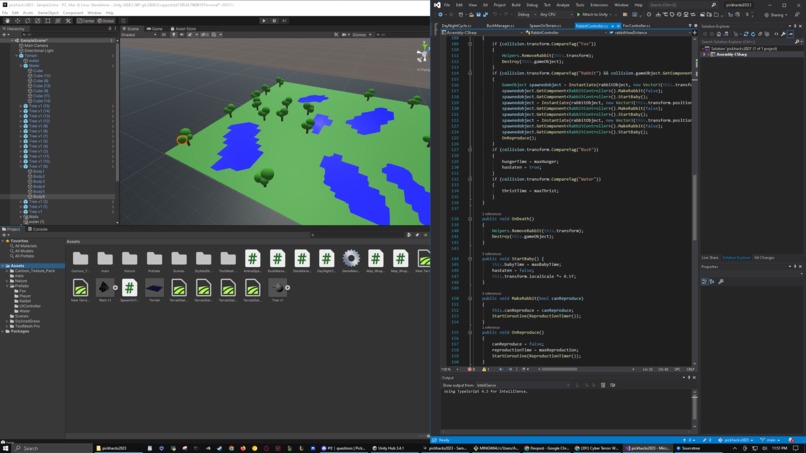Select Main Camera in the Hierarchy
This screenshot has width=806, height=453.
point(36,46)
